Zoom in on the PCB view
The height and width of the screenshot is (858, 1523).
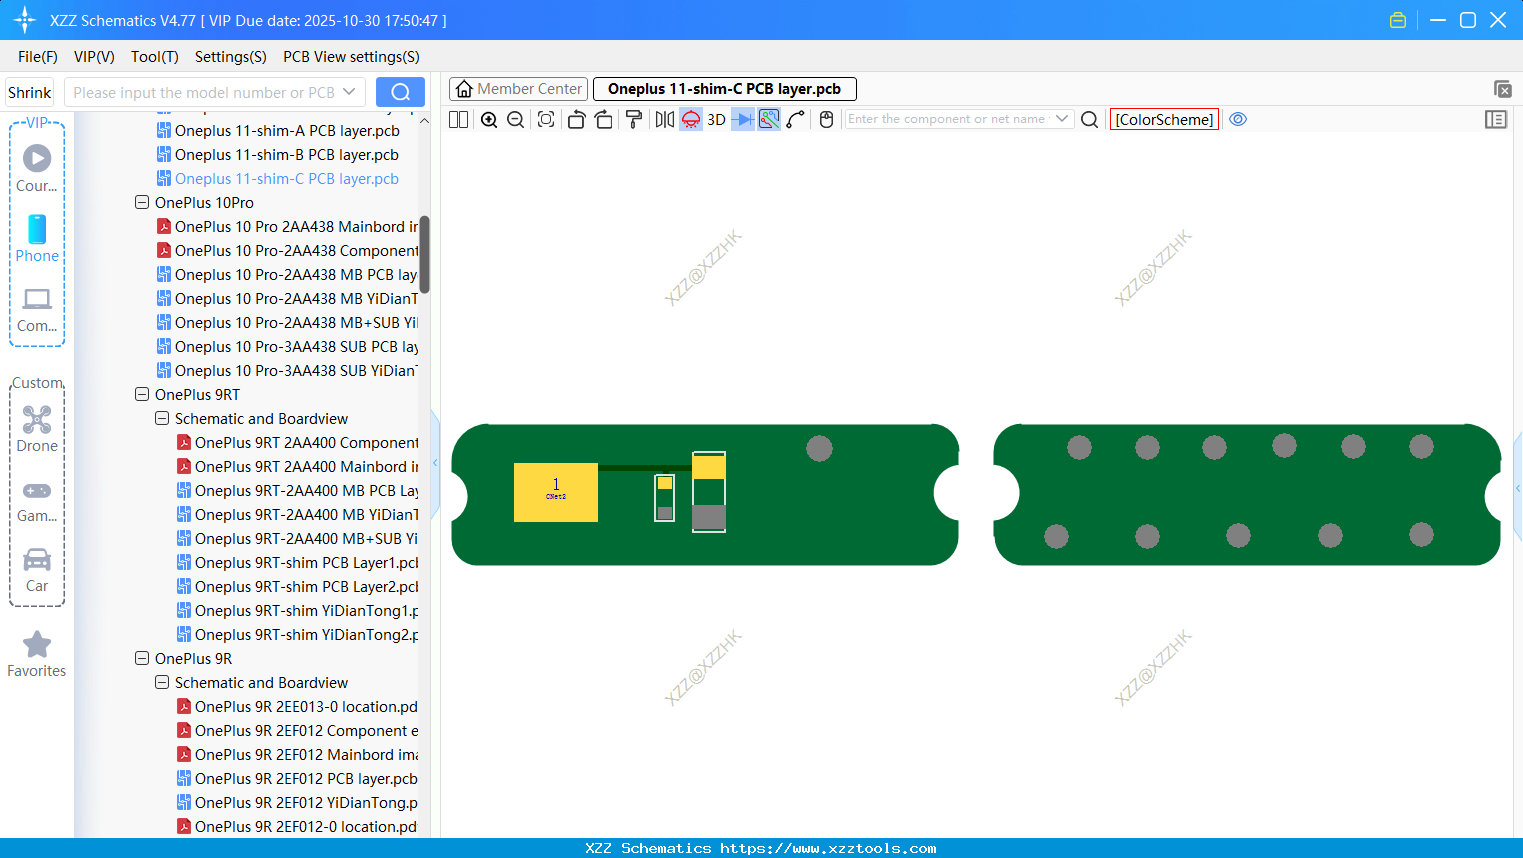click(x=489, y=119)
